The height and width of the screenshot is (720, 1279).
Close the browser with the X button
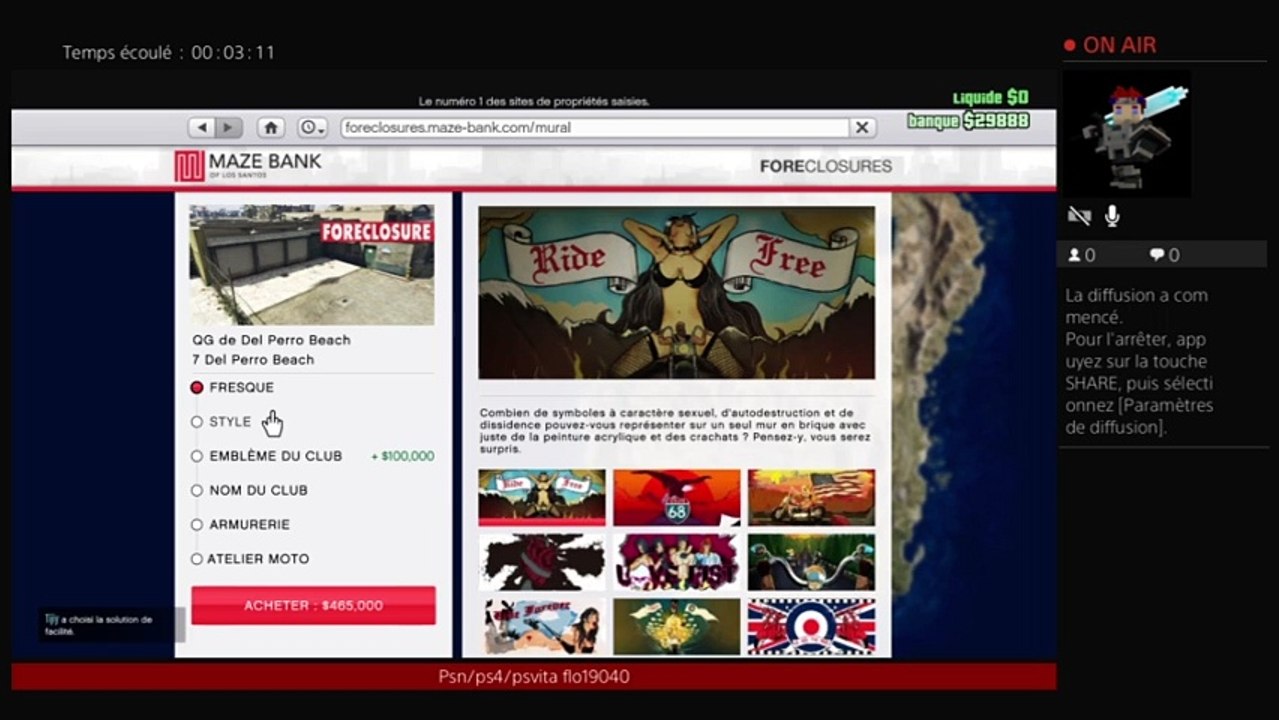coord(861,128)
